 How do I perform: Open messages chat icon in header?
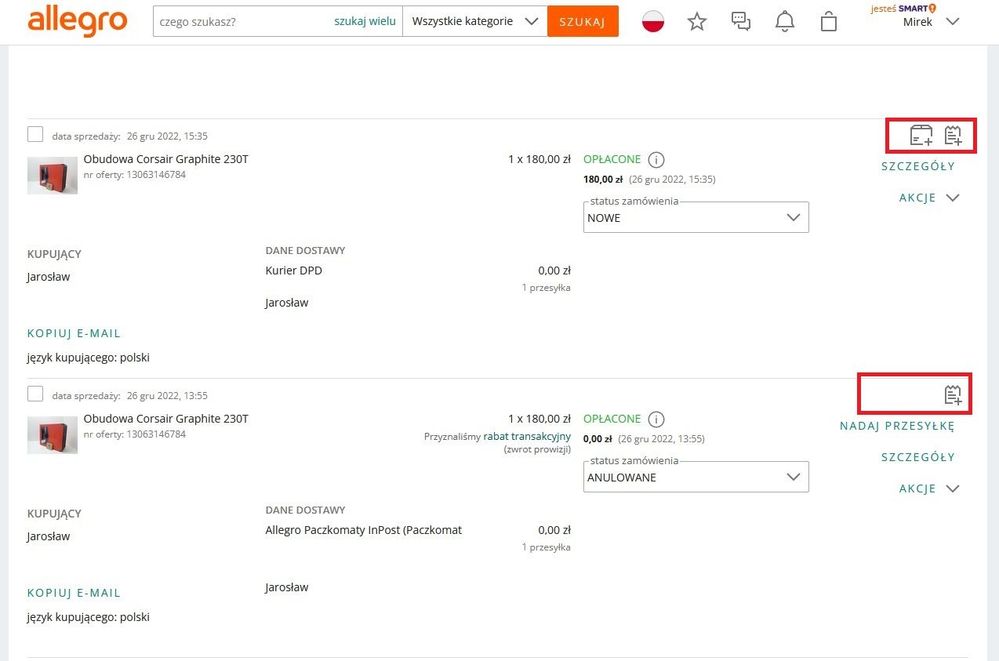pos(741,22)
